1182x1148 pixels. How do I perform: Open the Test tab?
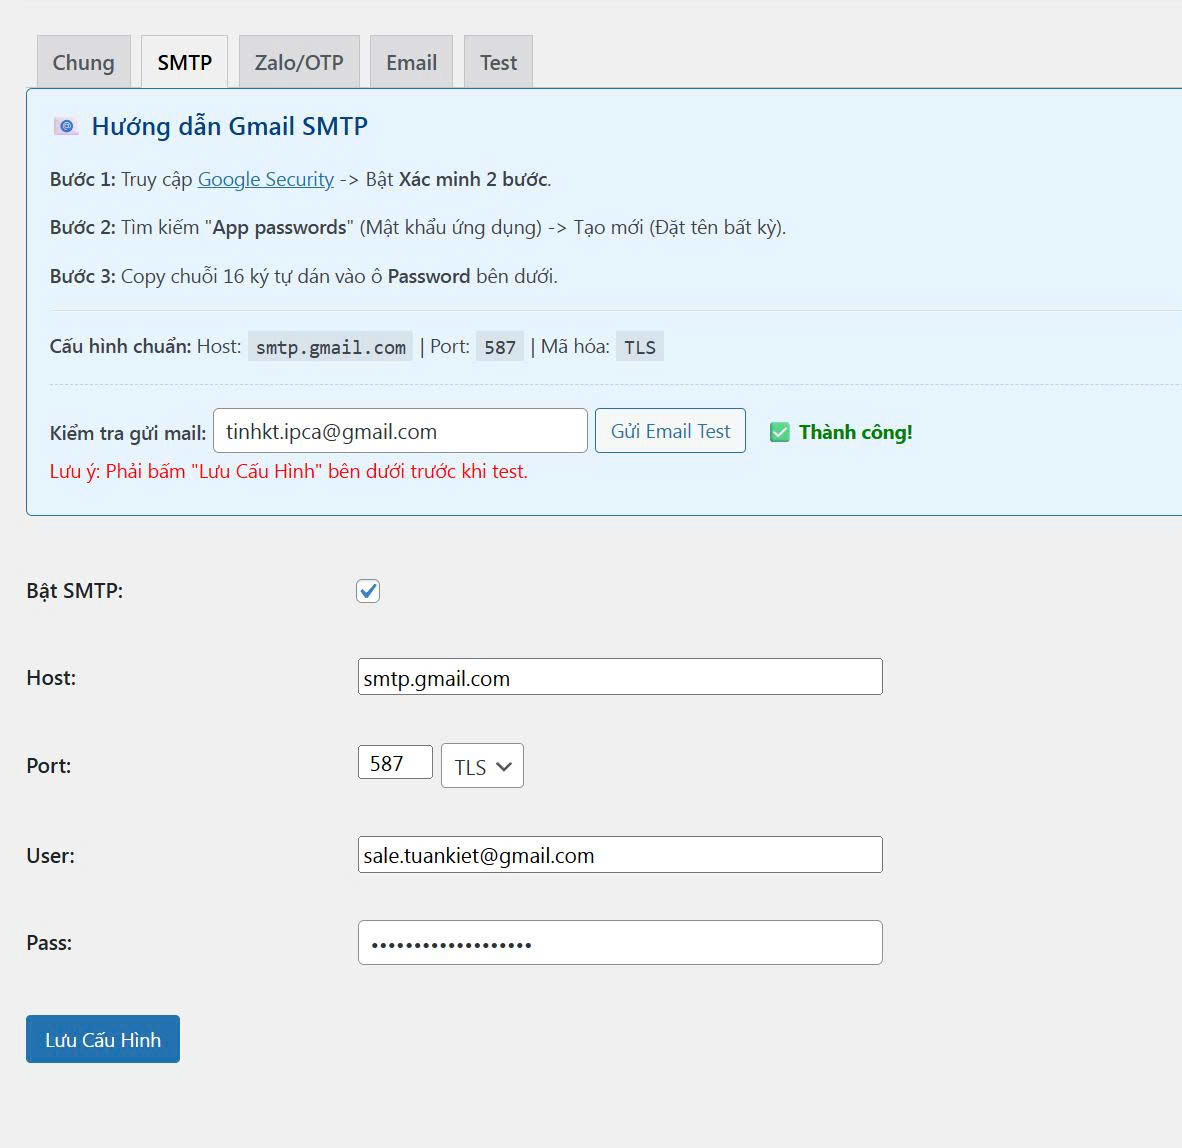coord(498,62)
